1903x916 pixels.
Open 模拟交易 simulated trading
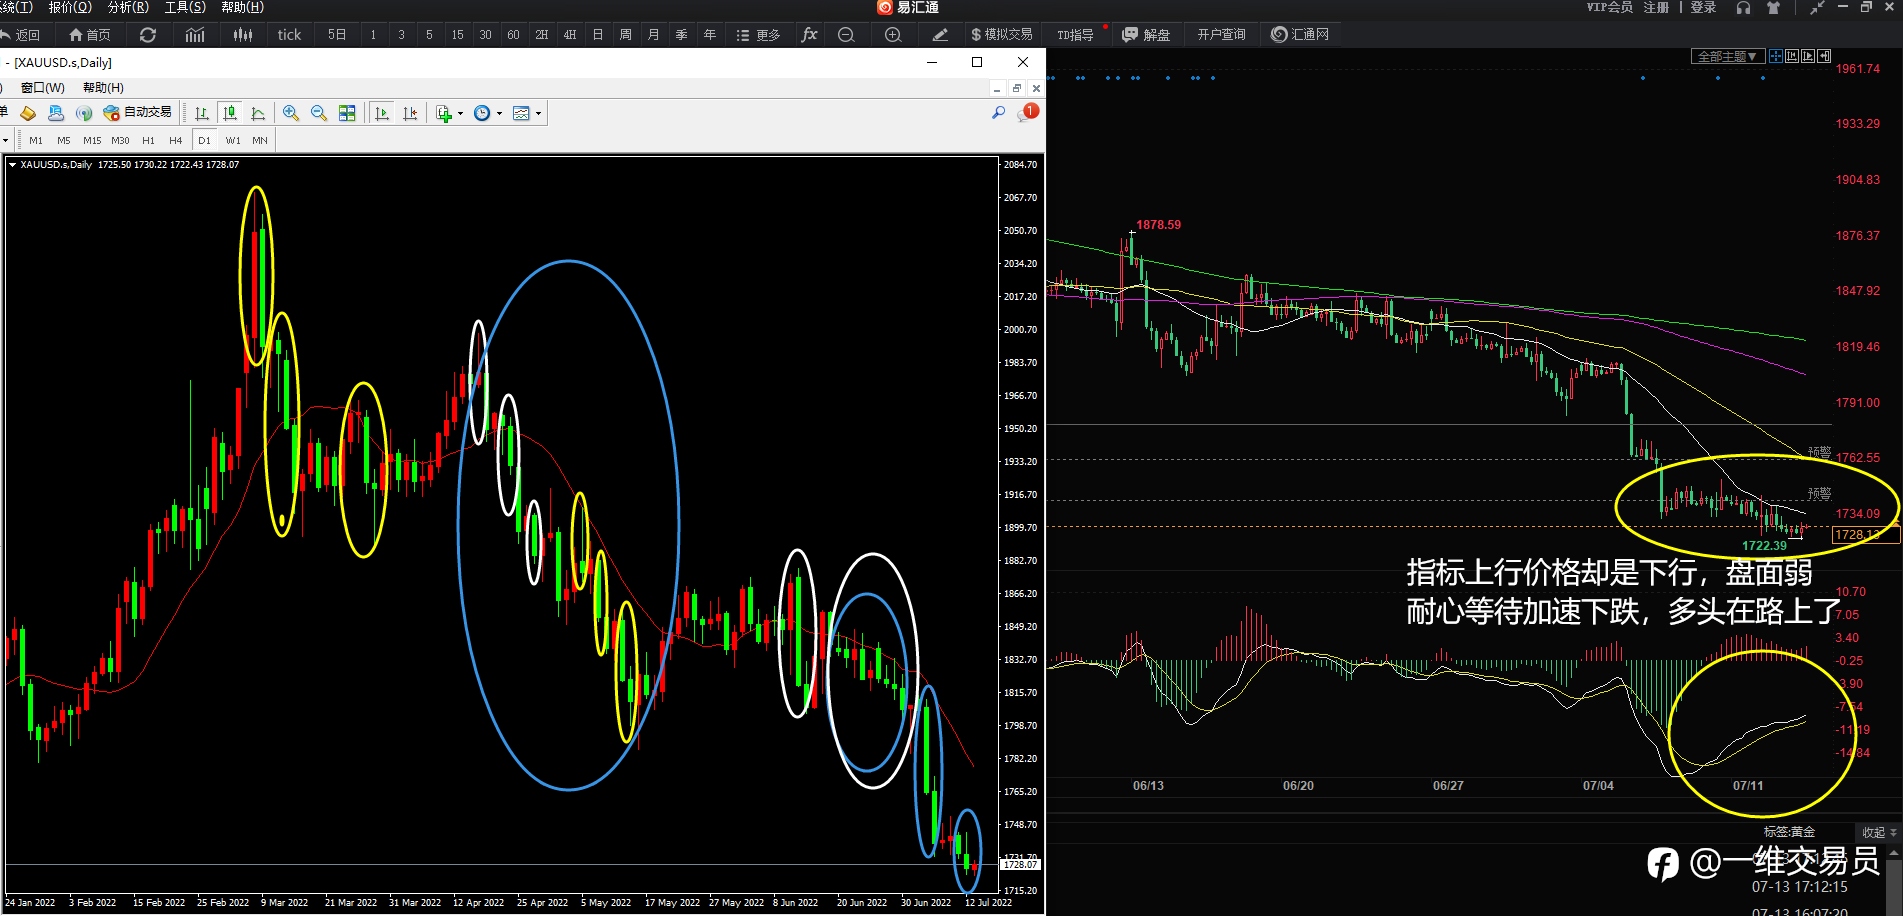(1002, 35)
